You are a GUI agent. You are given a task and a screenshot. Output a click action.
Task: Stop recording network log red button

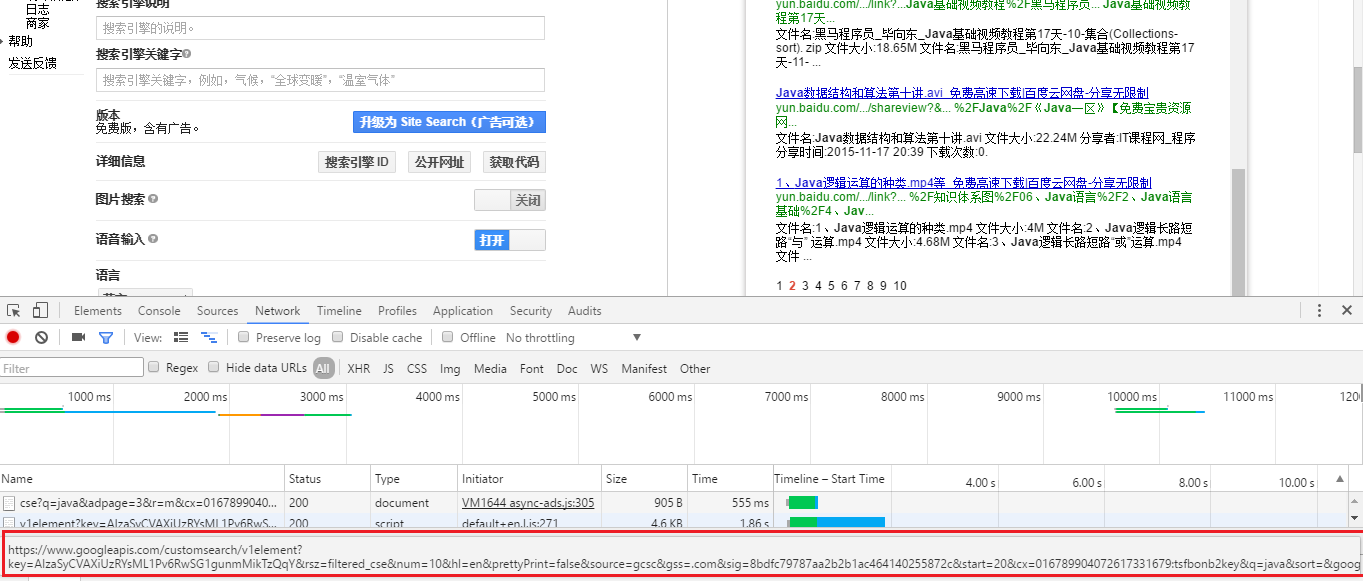pyautogui.click(x=14, y=338)
